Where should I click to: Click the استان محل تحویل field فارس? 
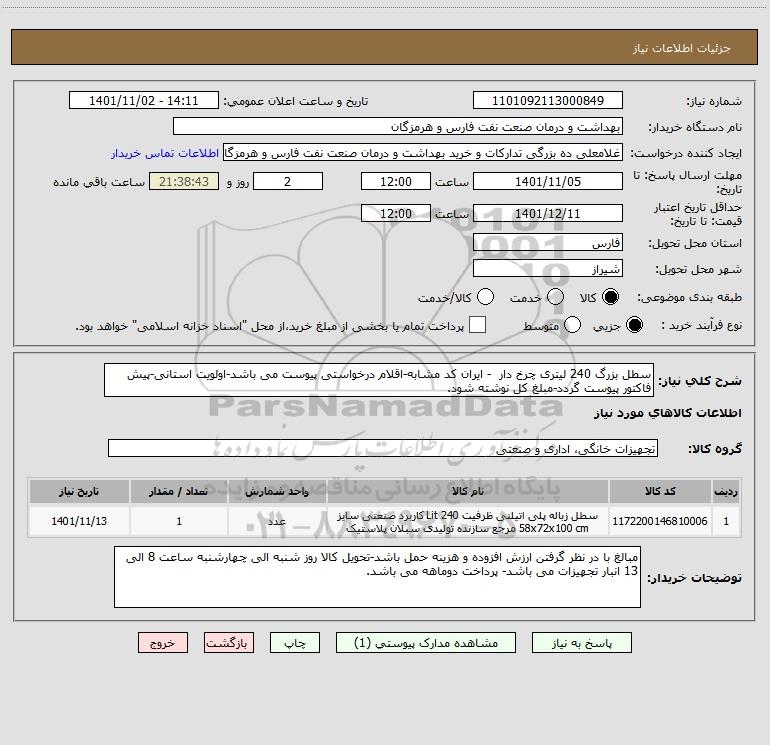548,243
